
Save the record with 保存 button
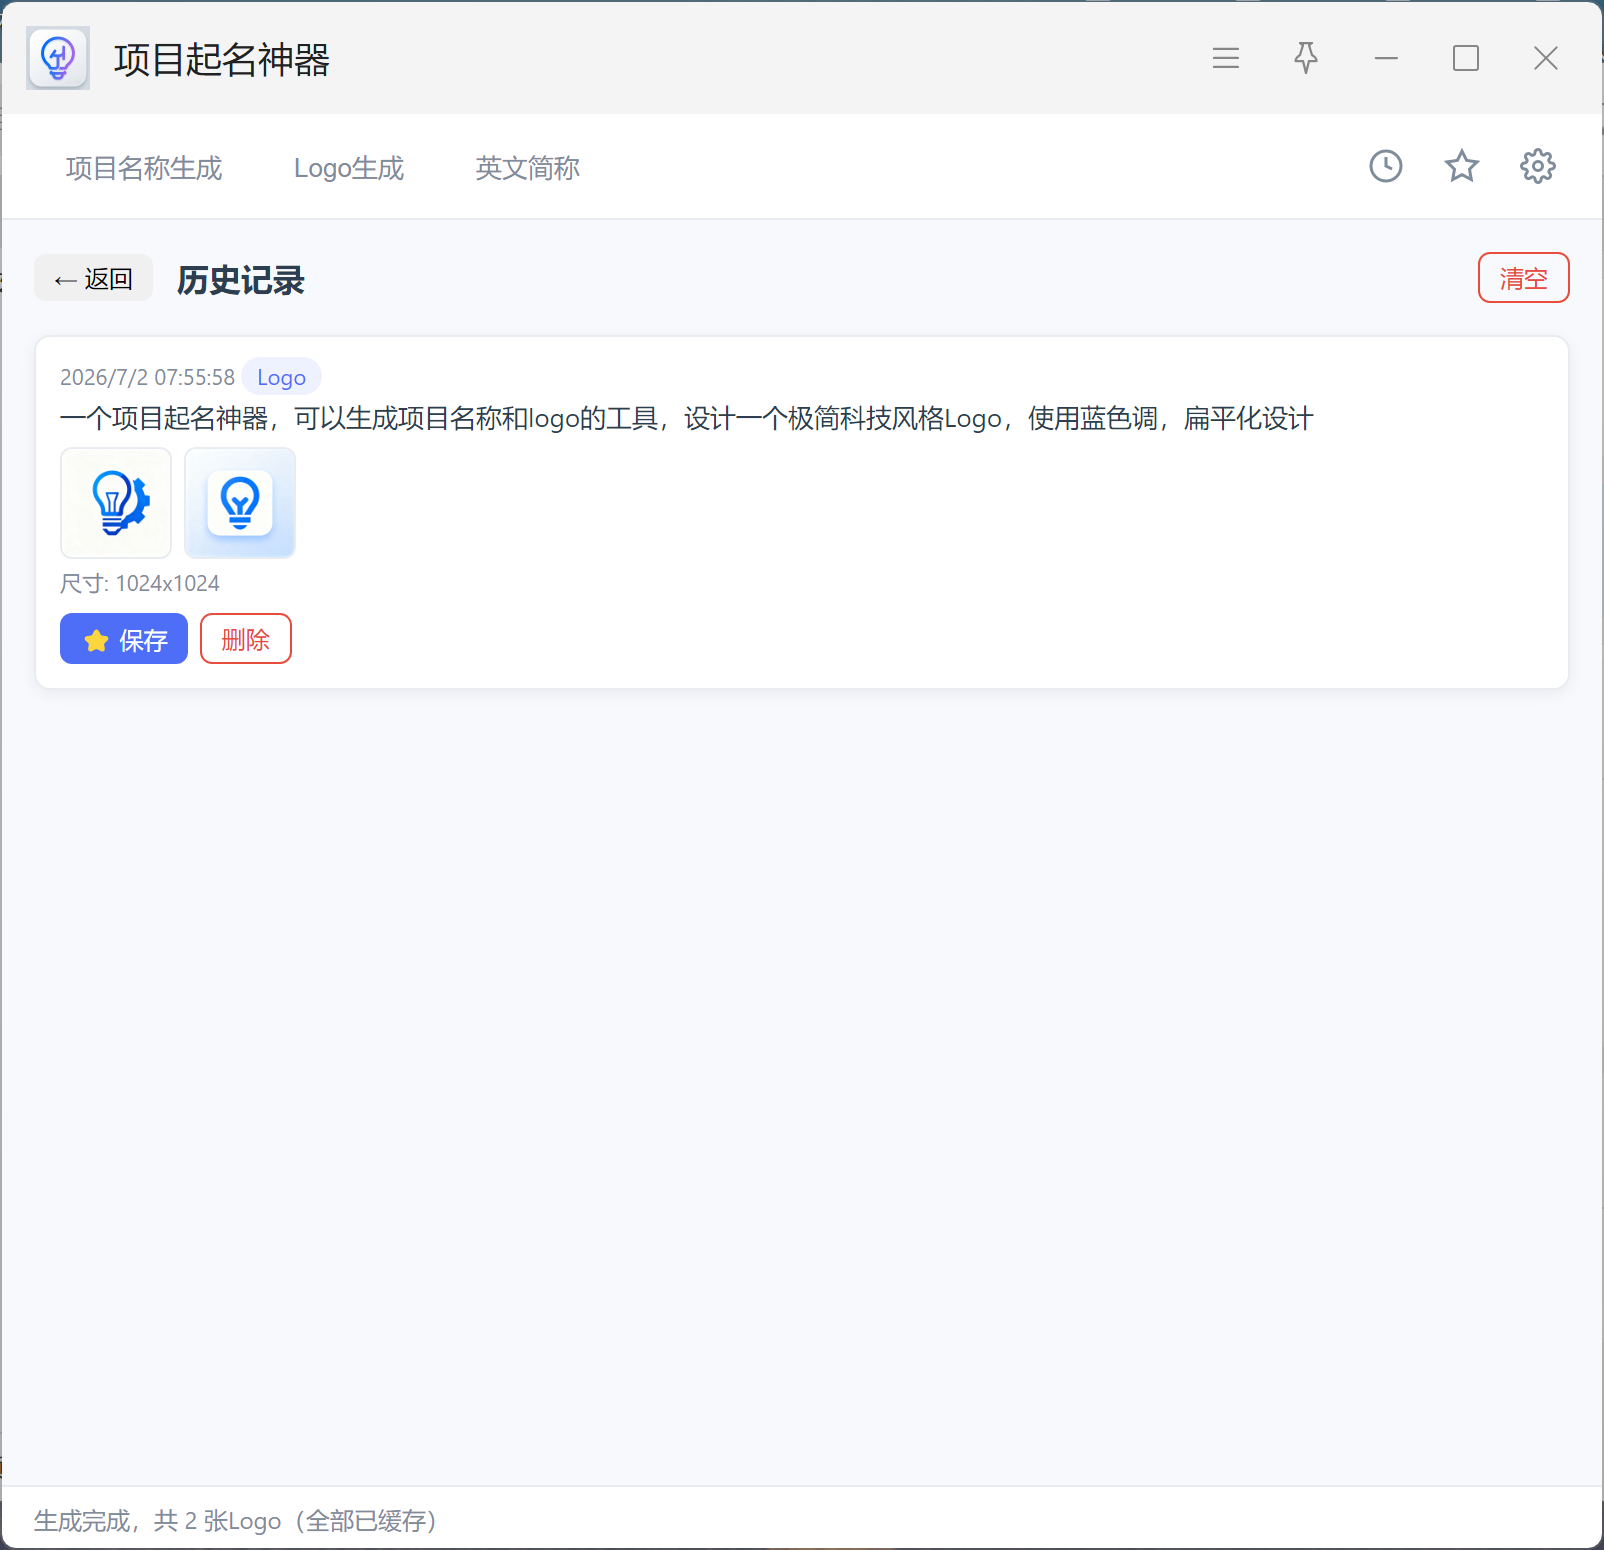tap(124, 639)
